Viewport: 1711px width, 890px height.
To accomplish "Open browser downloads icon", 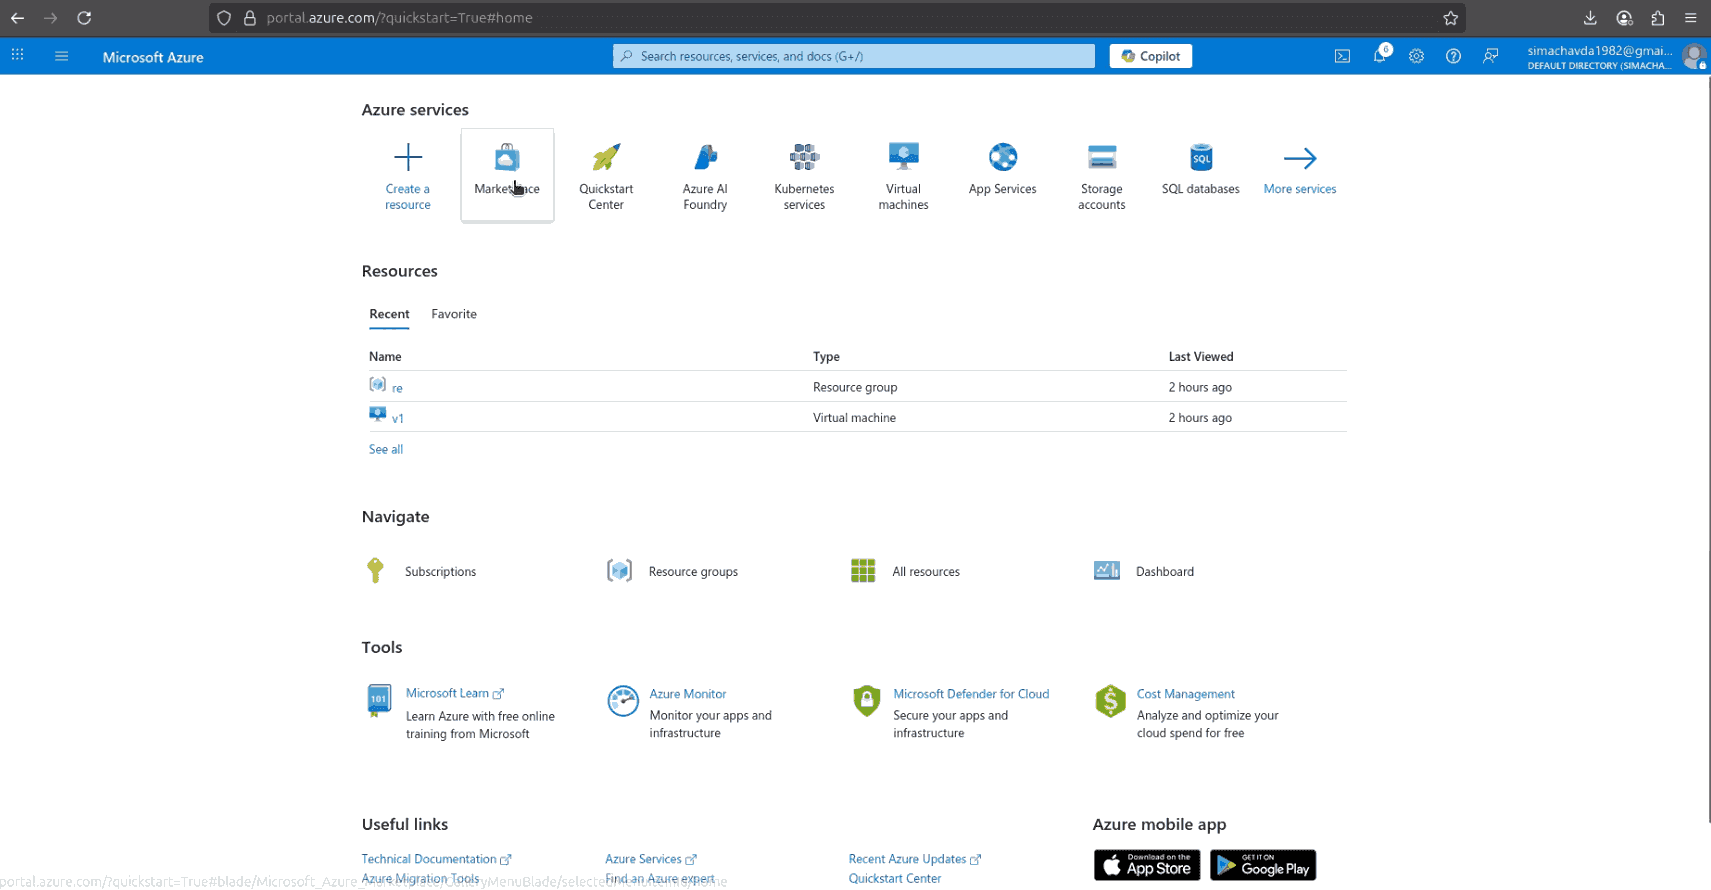I will tap(1590, 18).
